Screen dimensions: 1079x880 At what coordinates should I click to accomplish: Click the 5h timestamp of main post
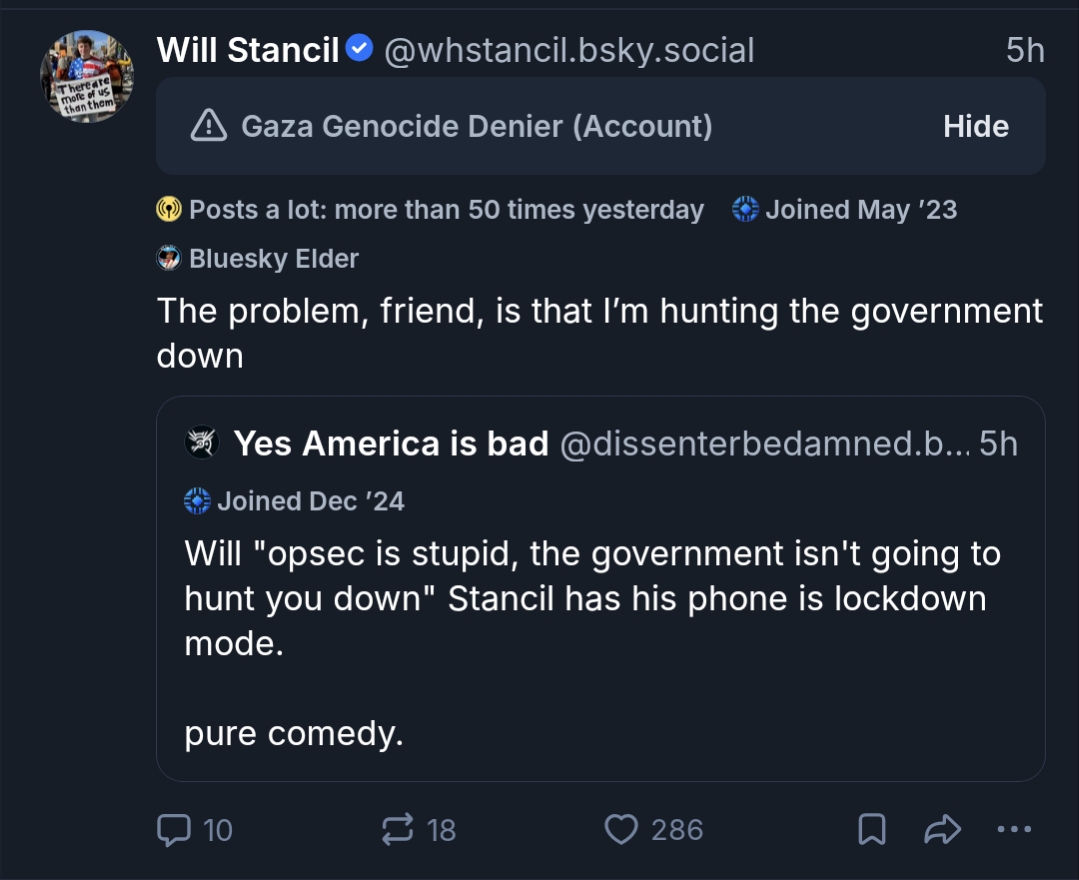[1025, 50]
